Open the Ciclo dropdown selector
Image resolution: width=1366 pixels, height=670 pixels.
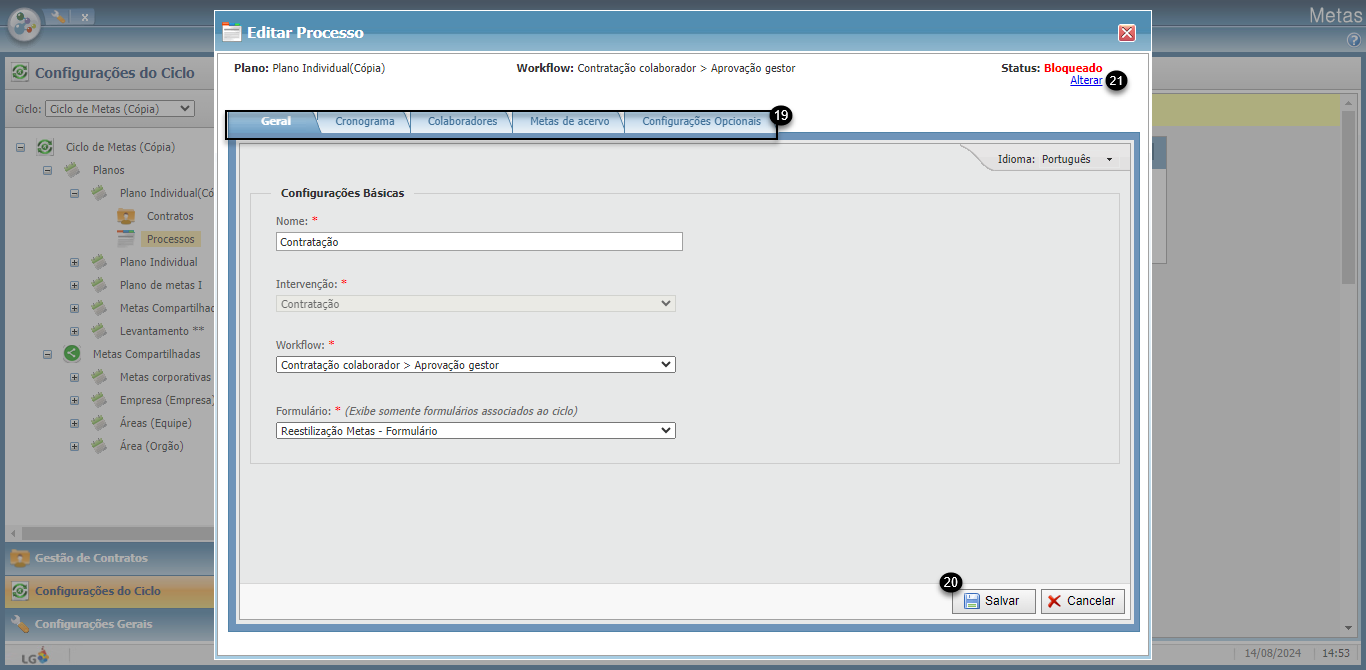click(120, 108)
